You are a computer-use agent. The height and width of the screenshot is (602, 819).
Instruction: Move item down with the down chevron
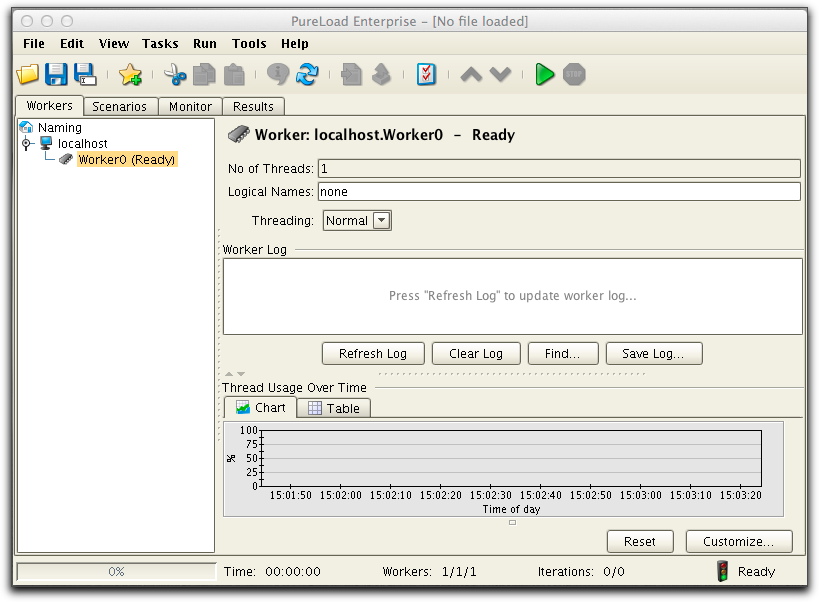click(500, 74)
